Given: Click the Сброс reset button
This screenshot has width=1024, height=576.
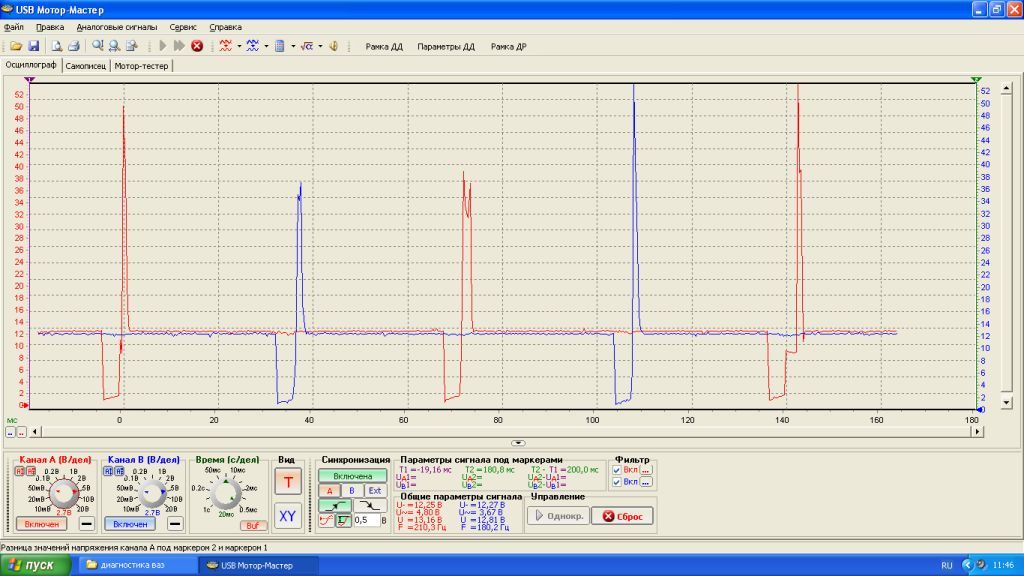Looking at the screenshot, I should coord(622,516).
